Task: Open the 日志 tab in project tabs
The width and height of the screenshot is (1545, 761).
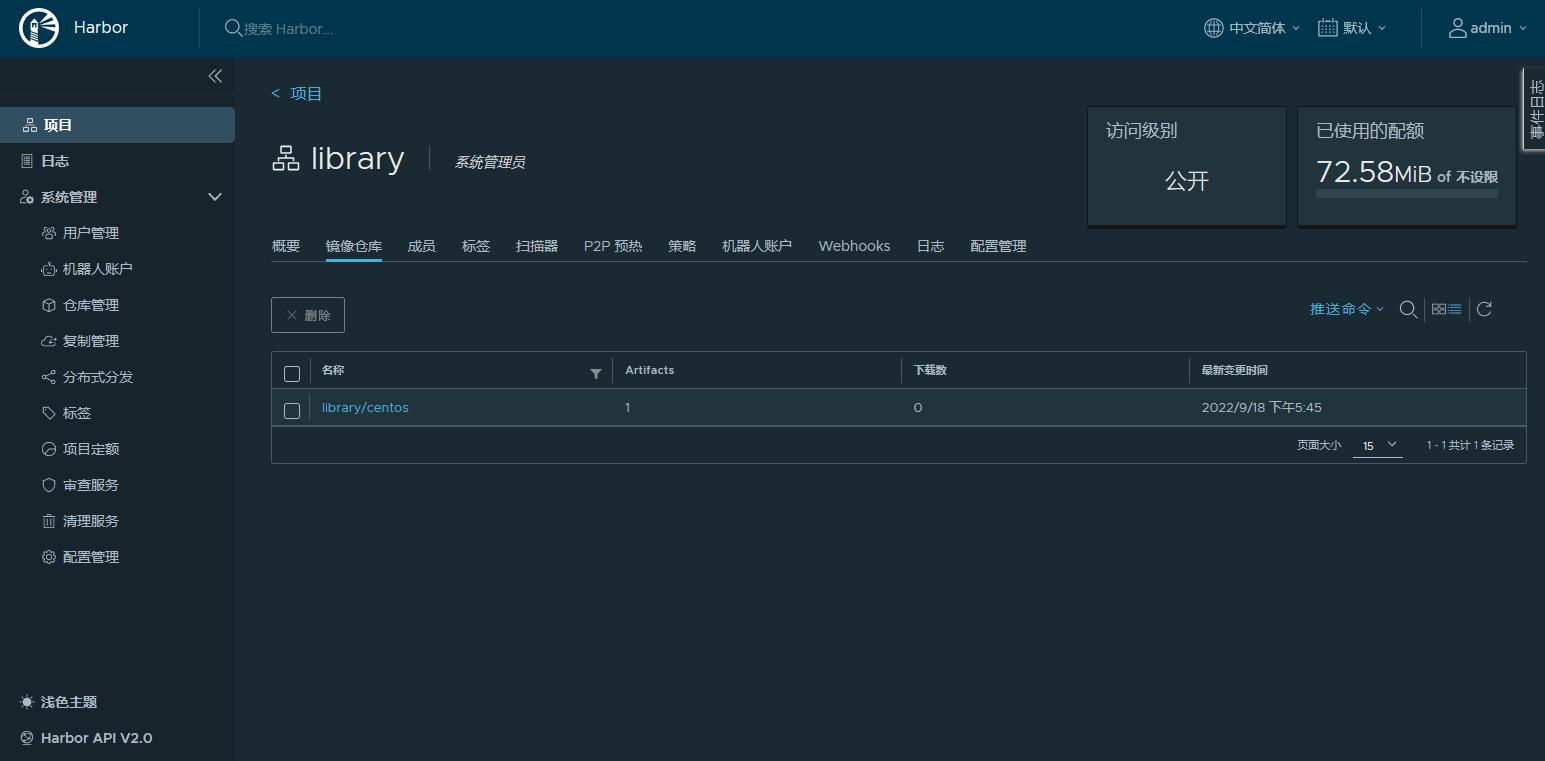Action: point(930,246)
